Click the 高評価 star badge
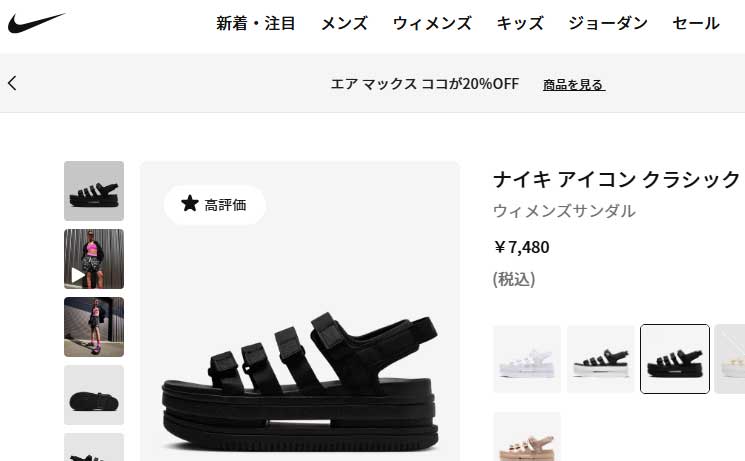745x461 pixels. pyautogui.click(x=214, y=205)
